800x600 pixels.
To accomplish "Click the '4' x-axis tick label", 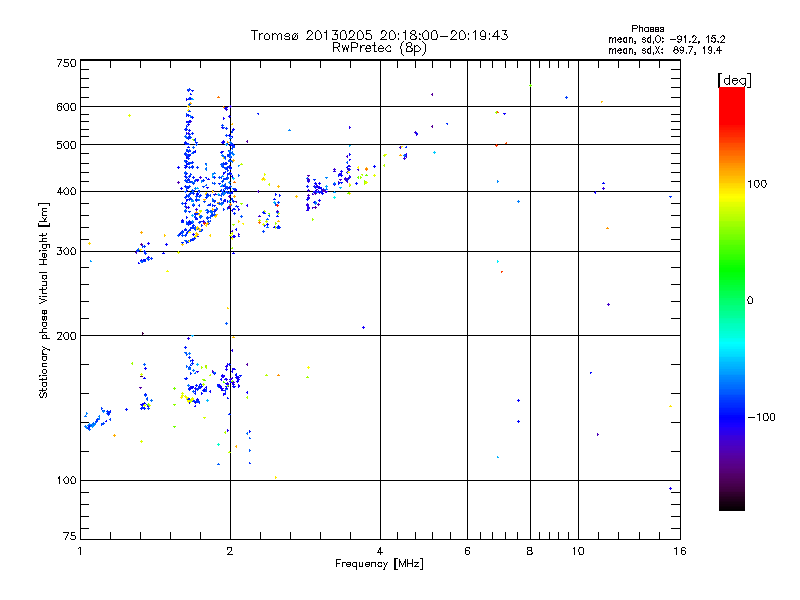I will [x=380, y=551].
